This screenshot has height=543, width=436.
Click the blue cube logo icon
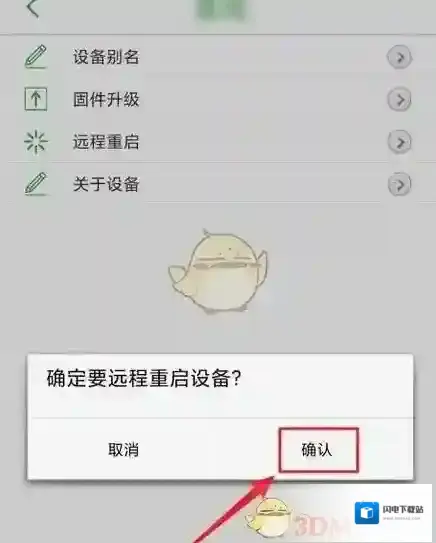tap(367, 512)
